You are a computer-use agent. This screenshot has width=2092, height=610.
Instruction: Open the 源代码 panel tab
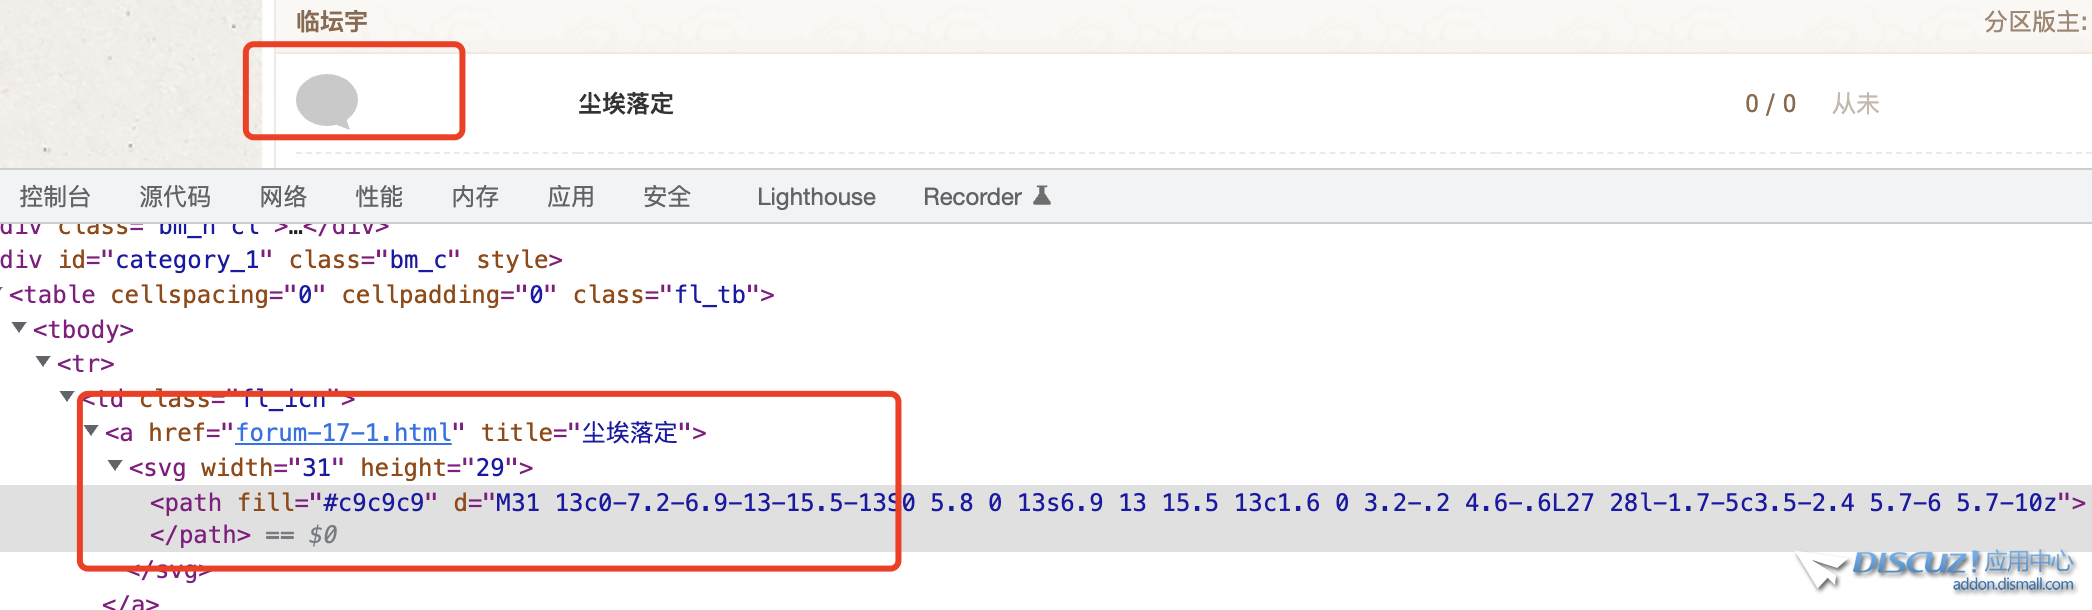(x=175, y=197)
